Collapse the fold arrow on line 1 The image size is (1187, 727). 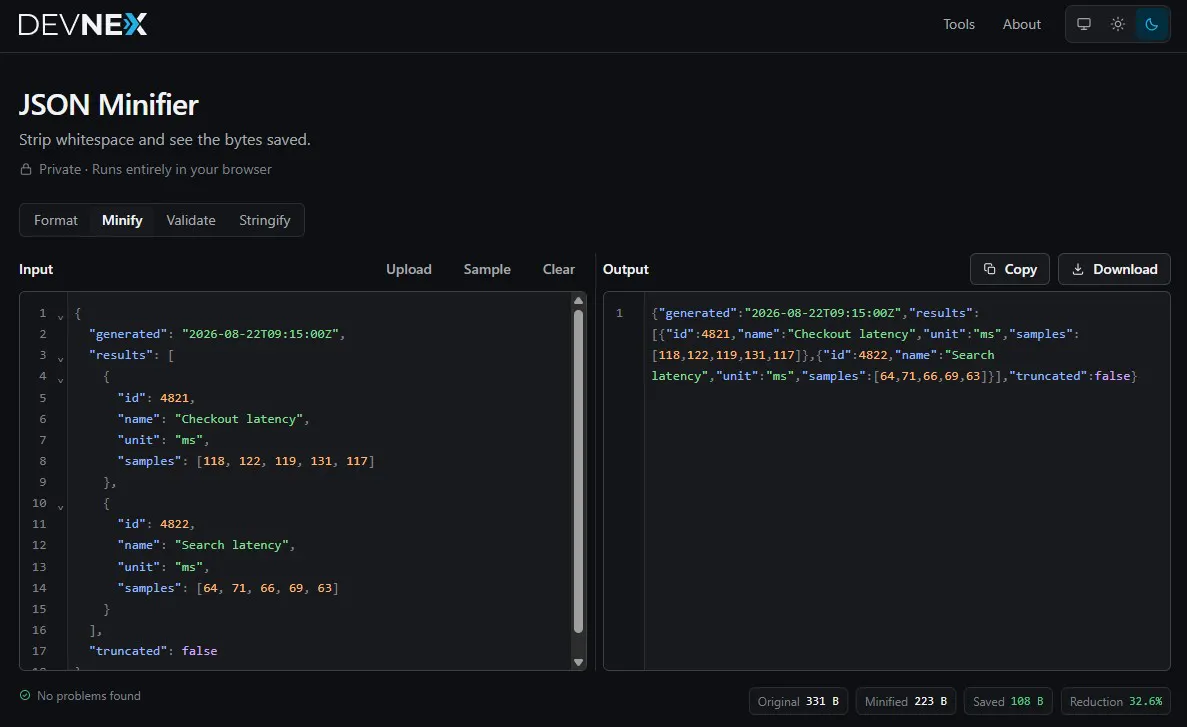[x=61, y=317]
